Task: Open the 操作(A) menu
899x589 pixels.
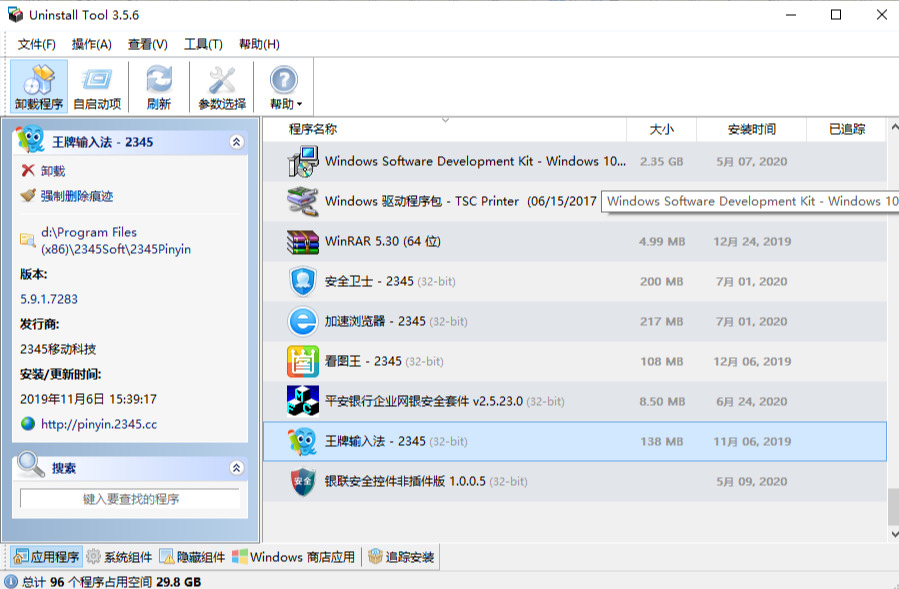Action: coord(92,44)
